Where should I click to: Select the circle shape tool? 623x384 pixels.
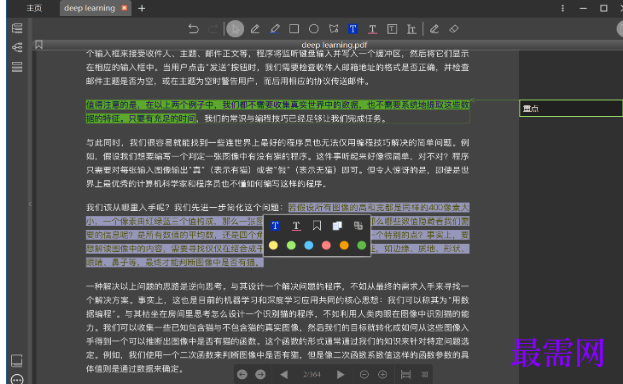(x=314, y=29)
